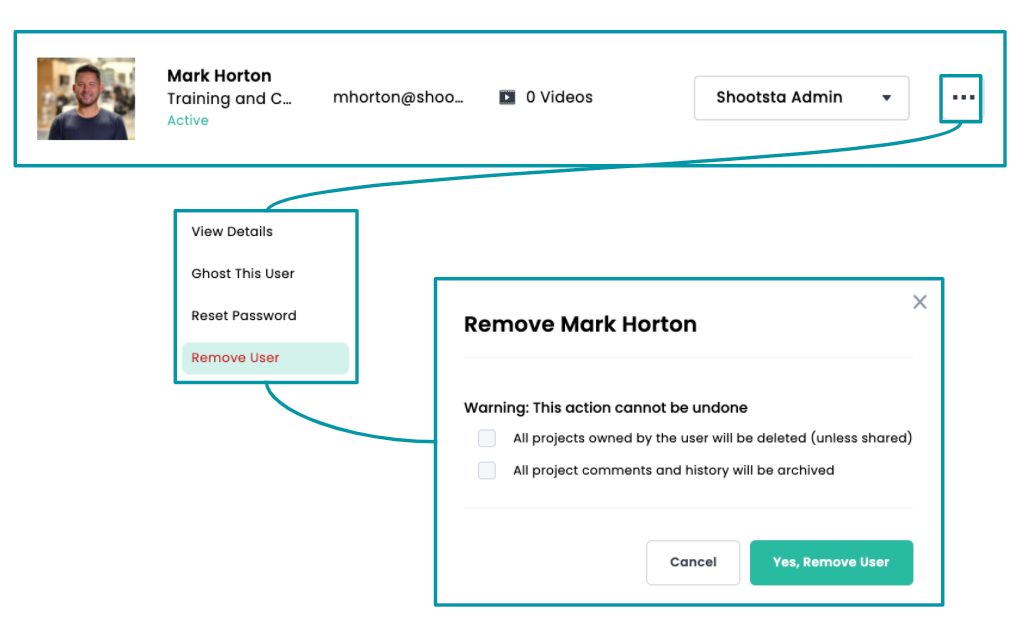1024x620 pixels.
Task: Click the mhorton@shoo... email address
Action: click(x=398, y=98)
